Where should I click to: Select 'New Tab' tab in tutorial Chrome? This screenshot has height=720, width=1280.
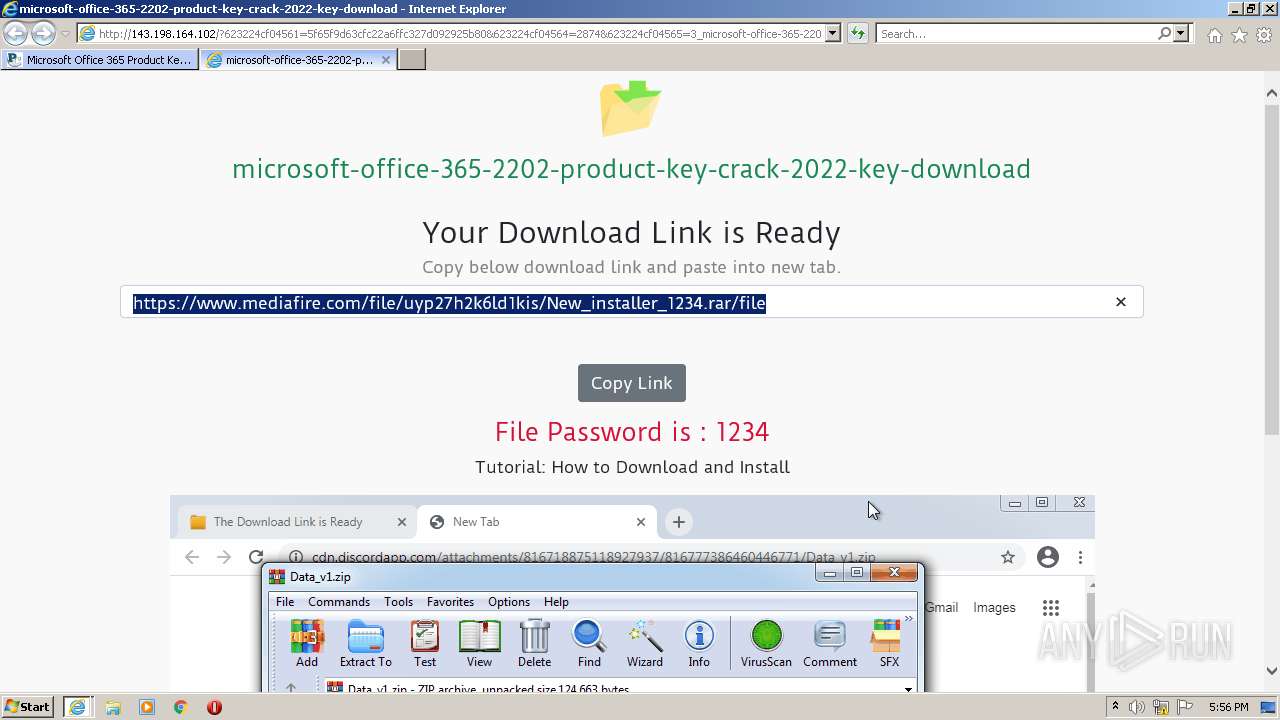(x=538, y=522)
